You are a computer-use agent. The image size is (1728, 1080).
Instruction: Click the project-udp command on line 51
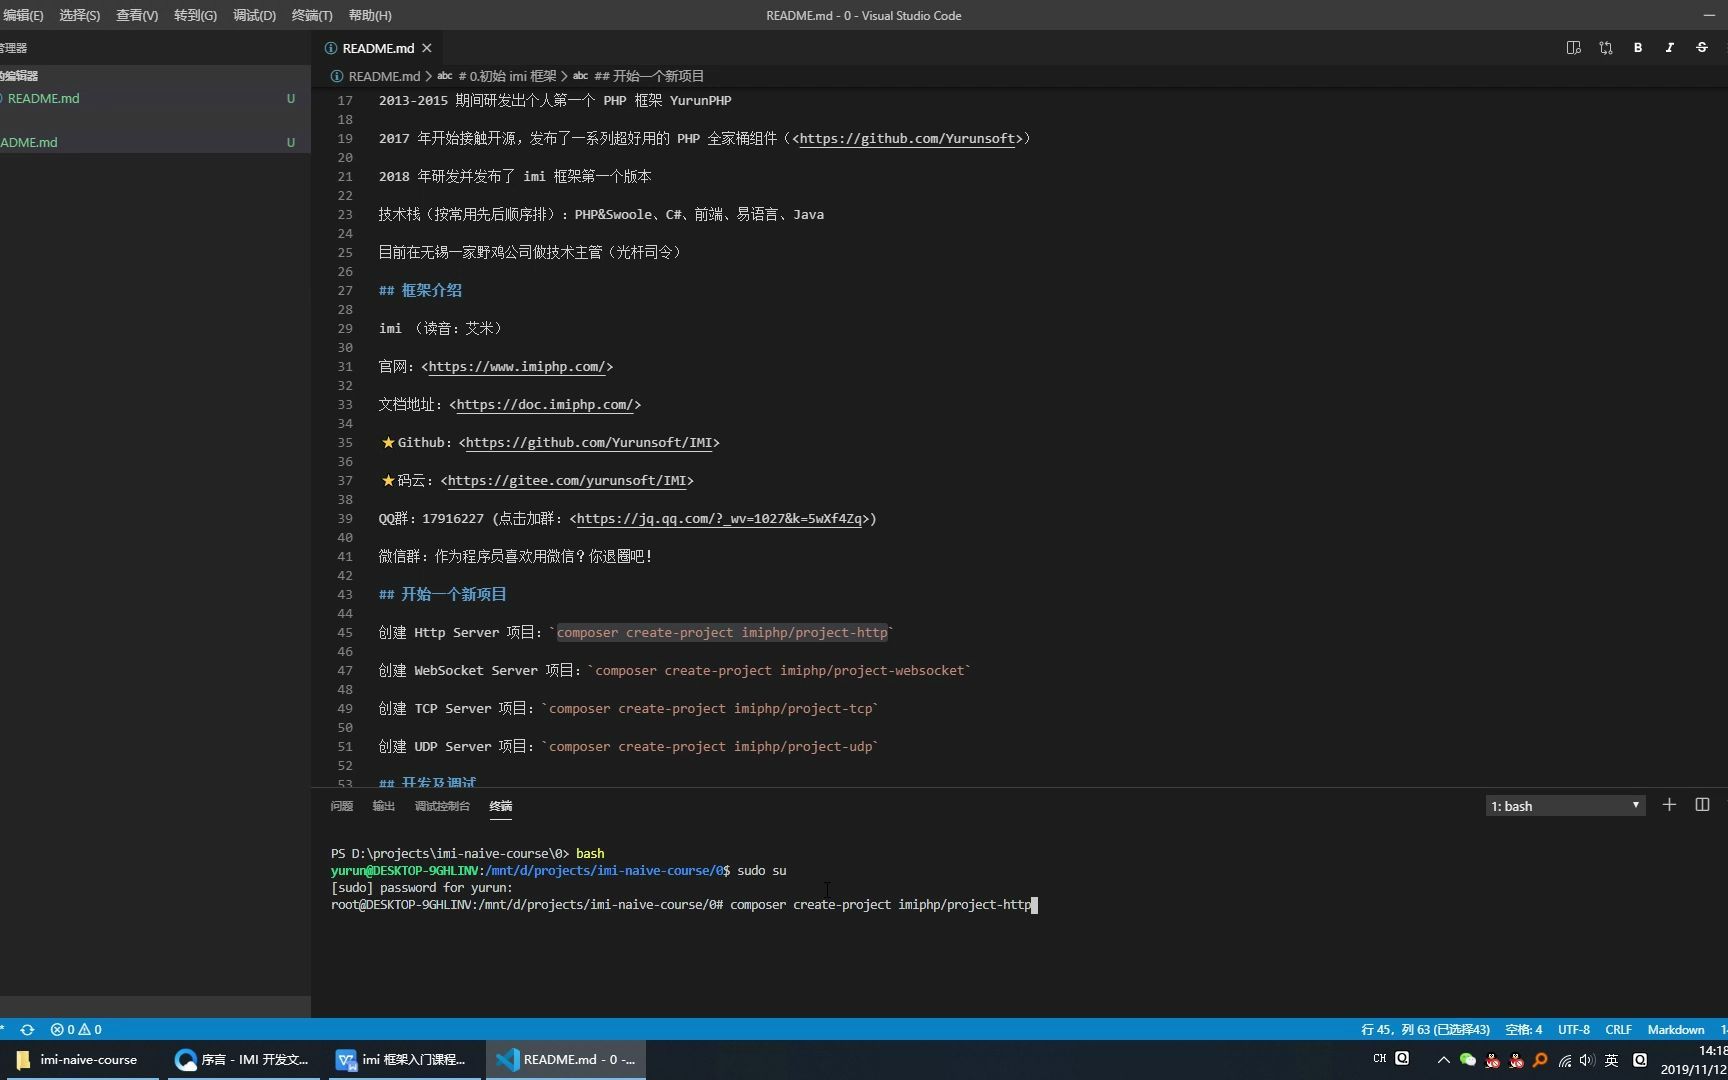point(710,747)
